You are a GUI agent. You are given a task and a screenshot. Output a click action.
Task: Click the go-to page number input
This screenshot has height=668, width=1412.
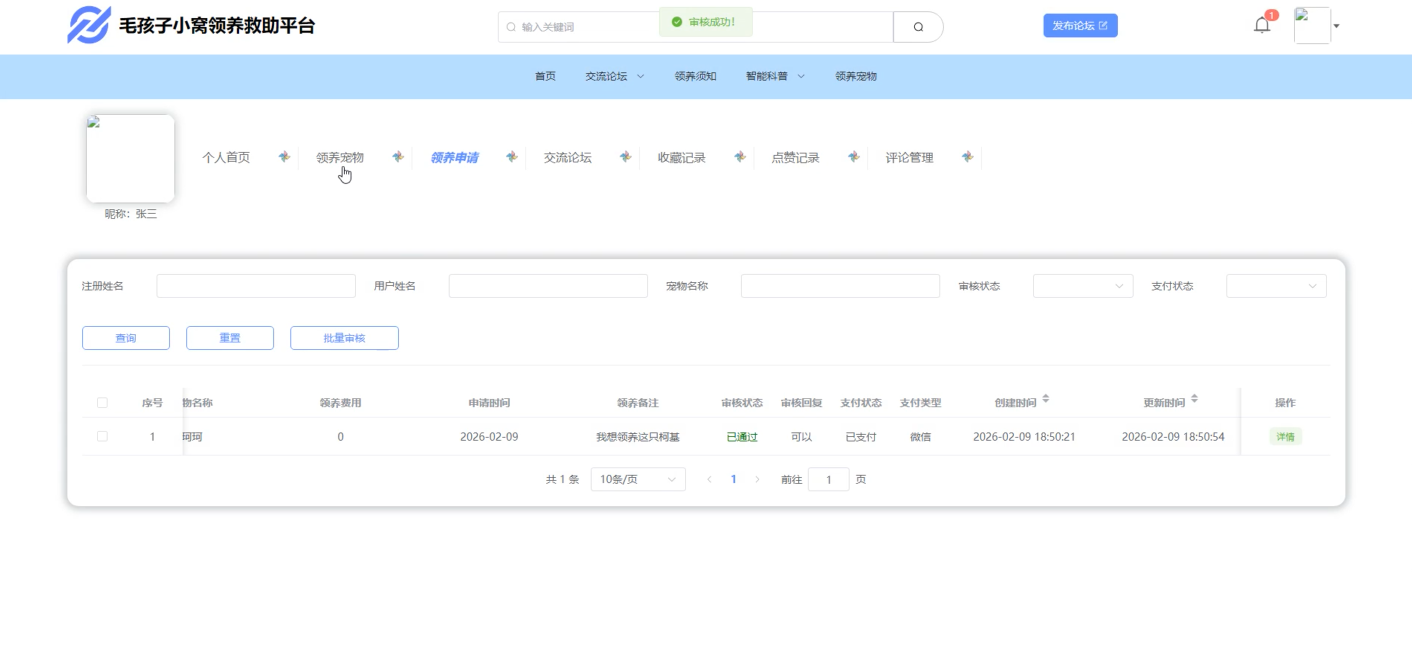pos(829,479)
